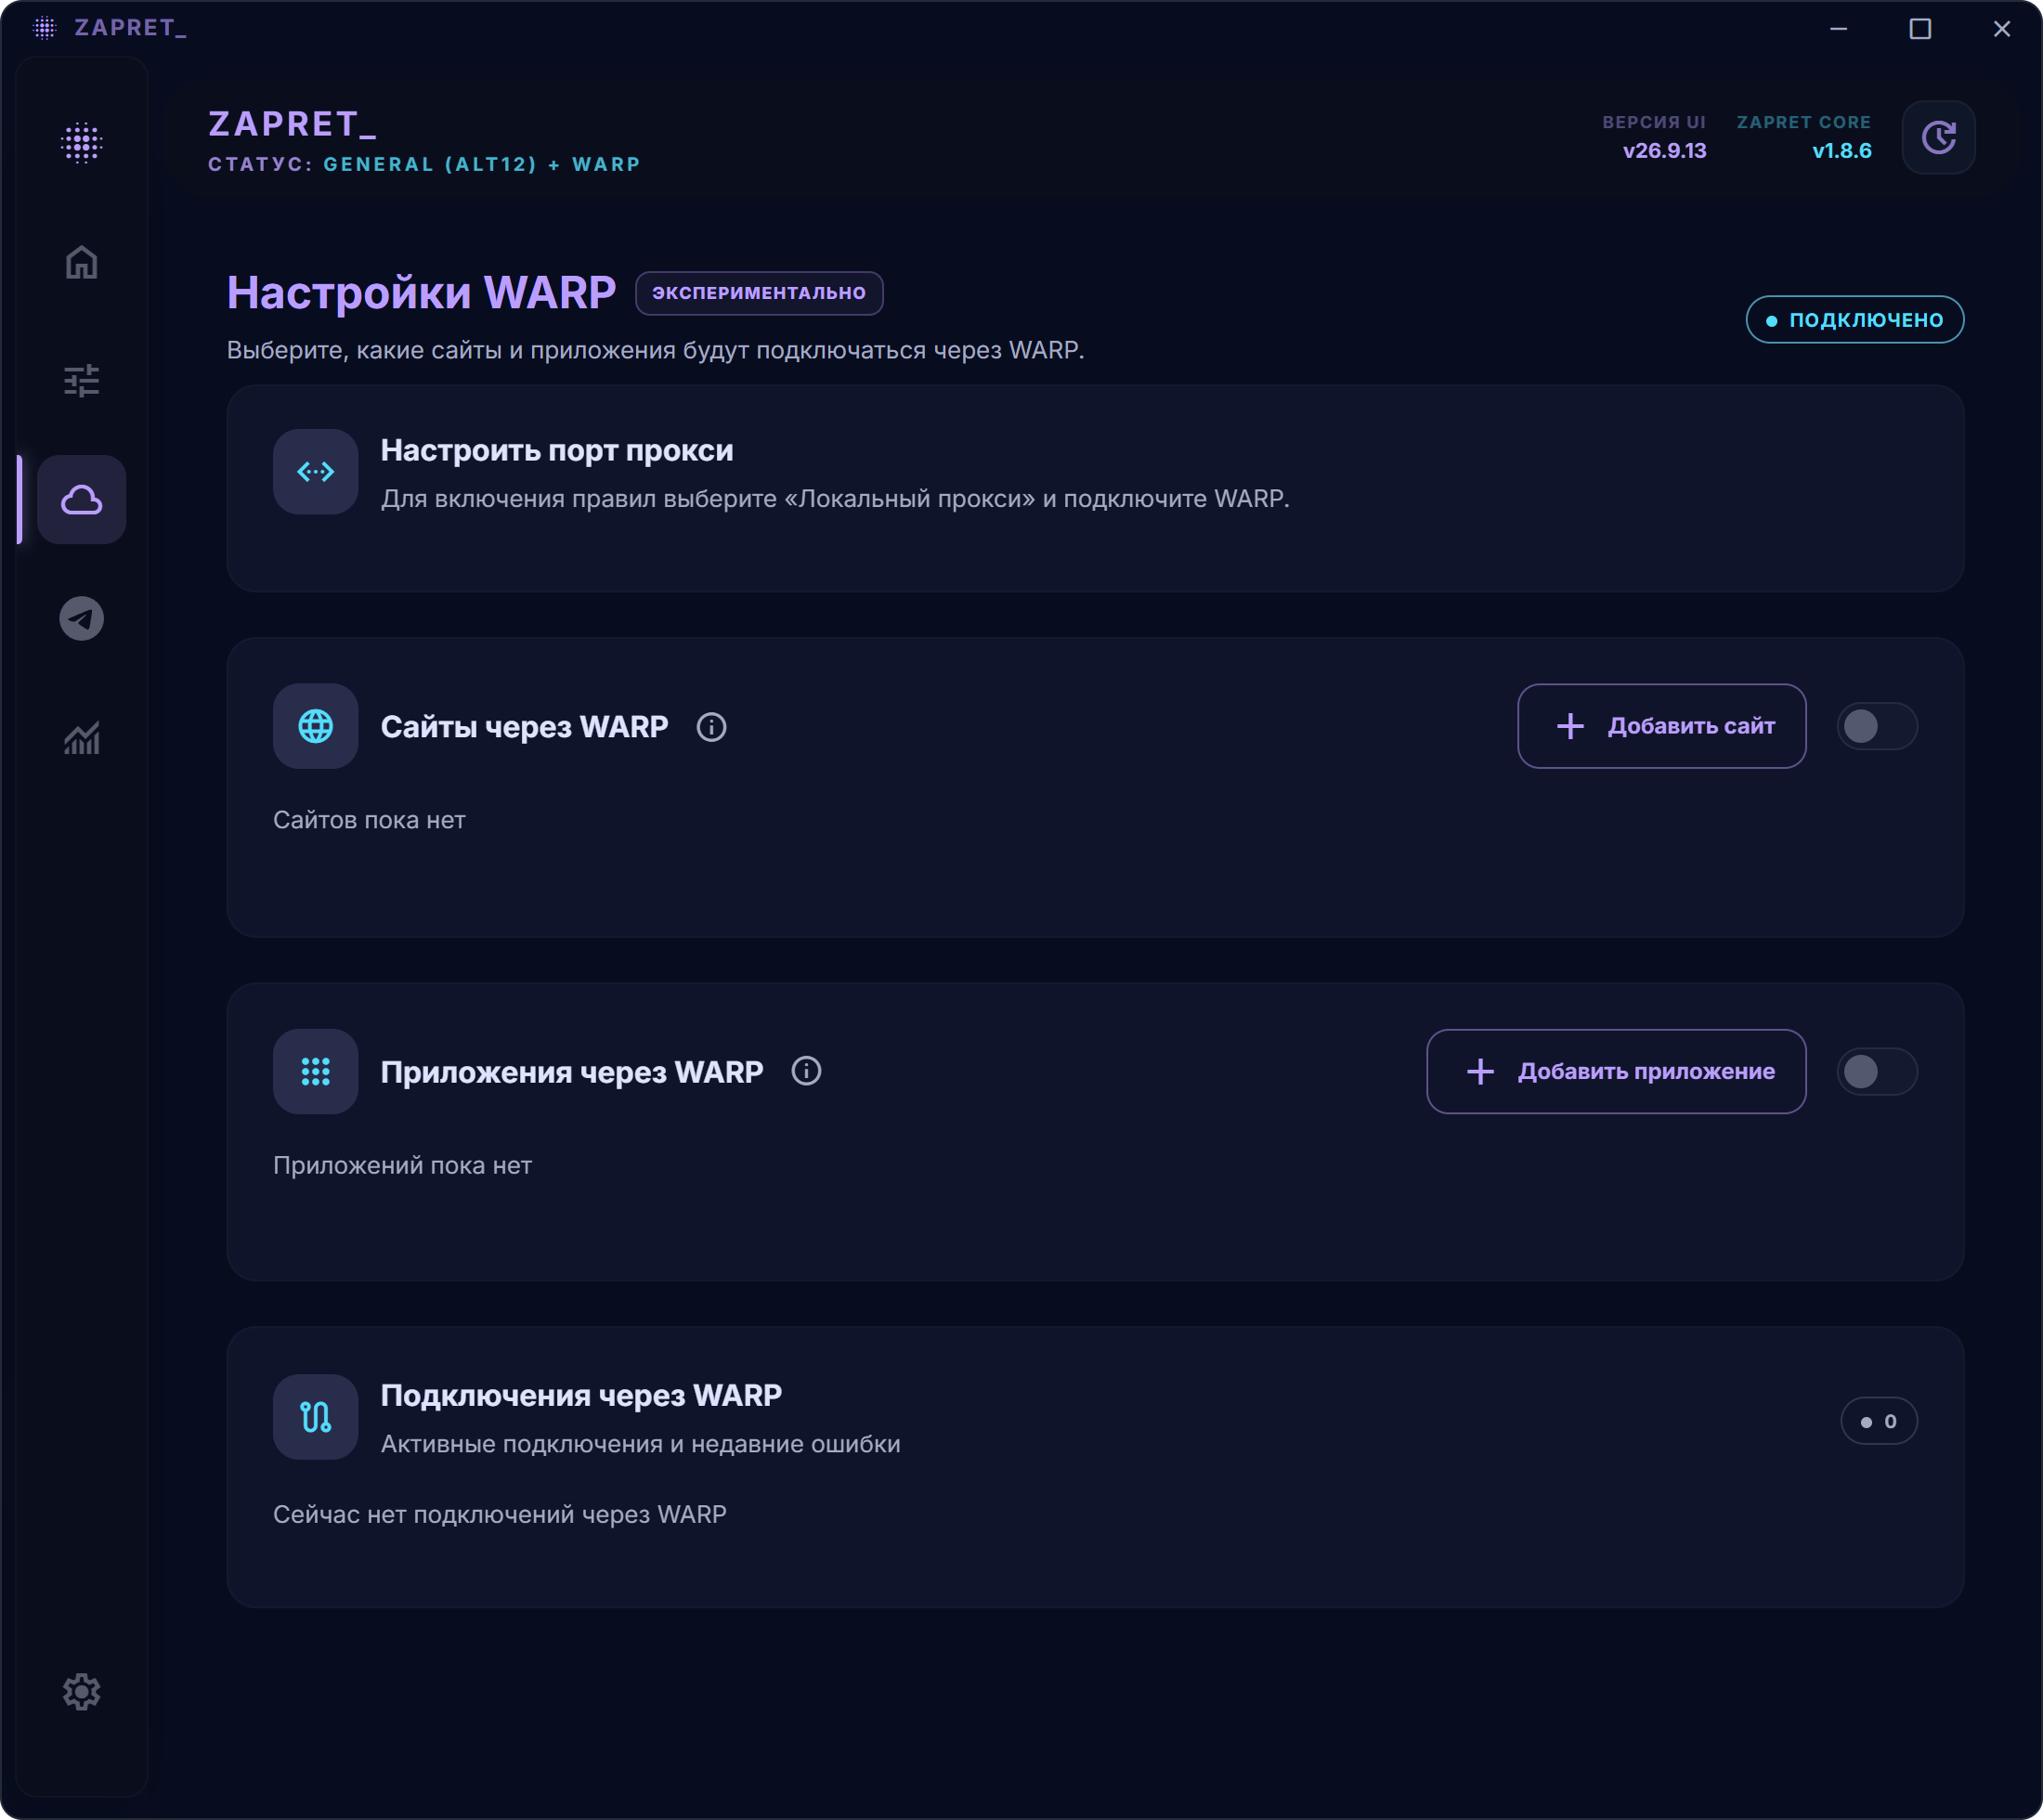
Task: Open settings gear at sidebar bottom
Action: pos(81,1691)
